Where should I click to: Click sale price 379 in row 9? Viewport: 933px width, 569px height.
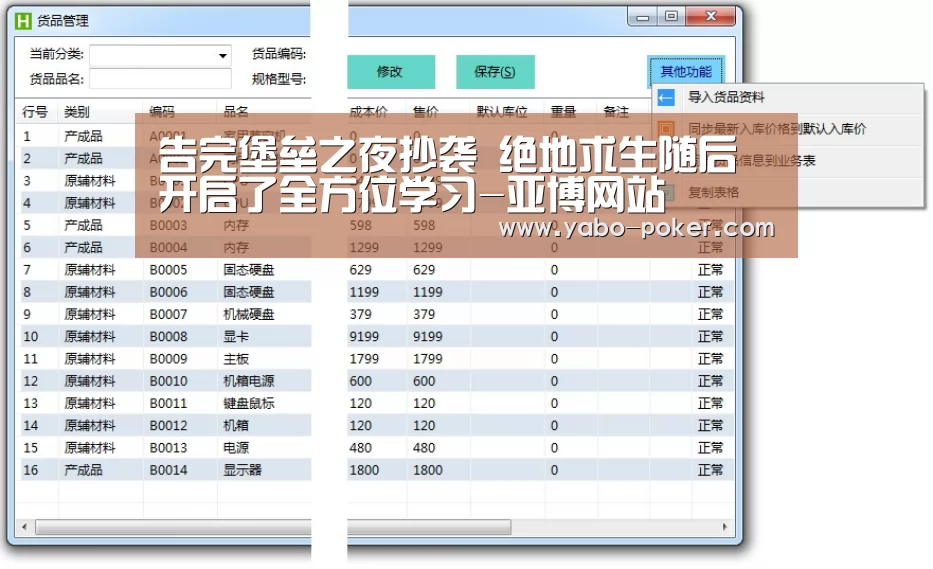pos(424,314)
